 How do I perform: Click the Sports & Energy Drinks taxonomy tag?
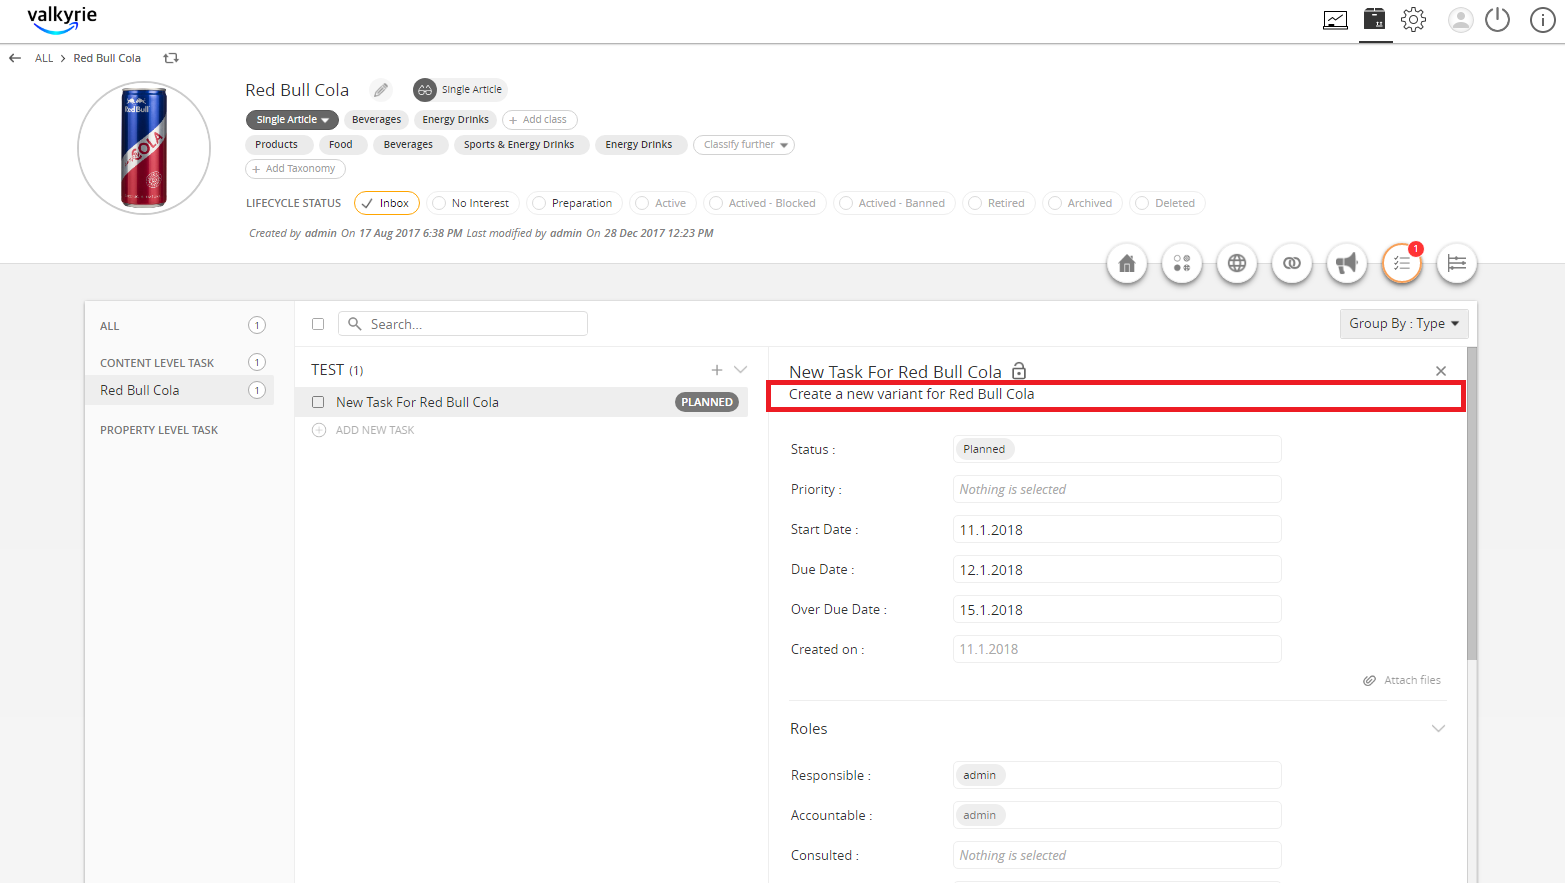tap(519, 145)
